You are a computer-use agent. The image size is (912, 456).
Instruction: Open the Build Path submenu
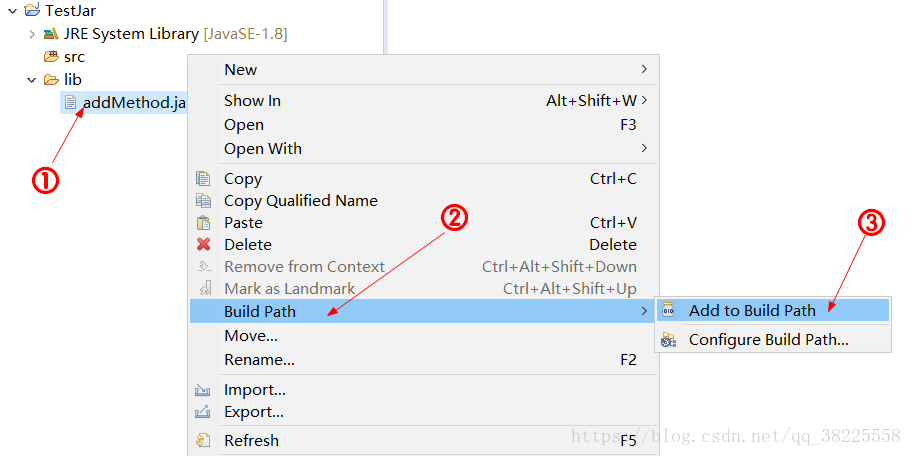423,311
